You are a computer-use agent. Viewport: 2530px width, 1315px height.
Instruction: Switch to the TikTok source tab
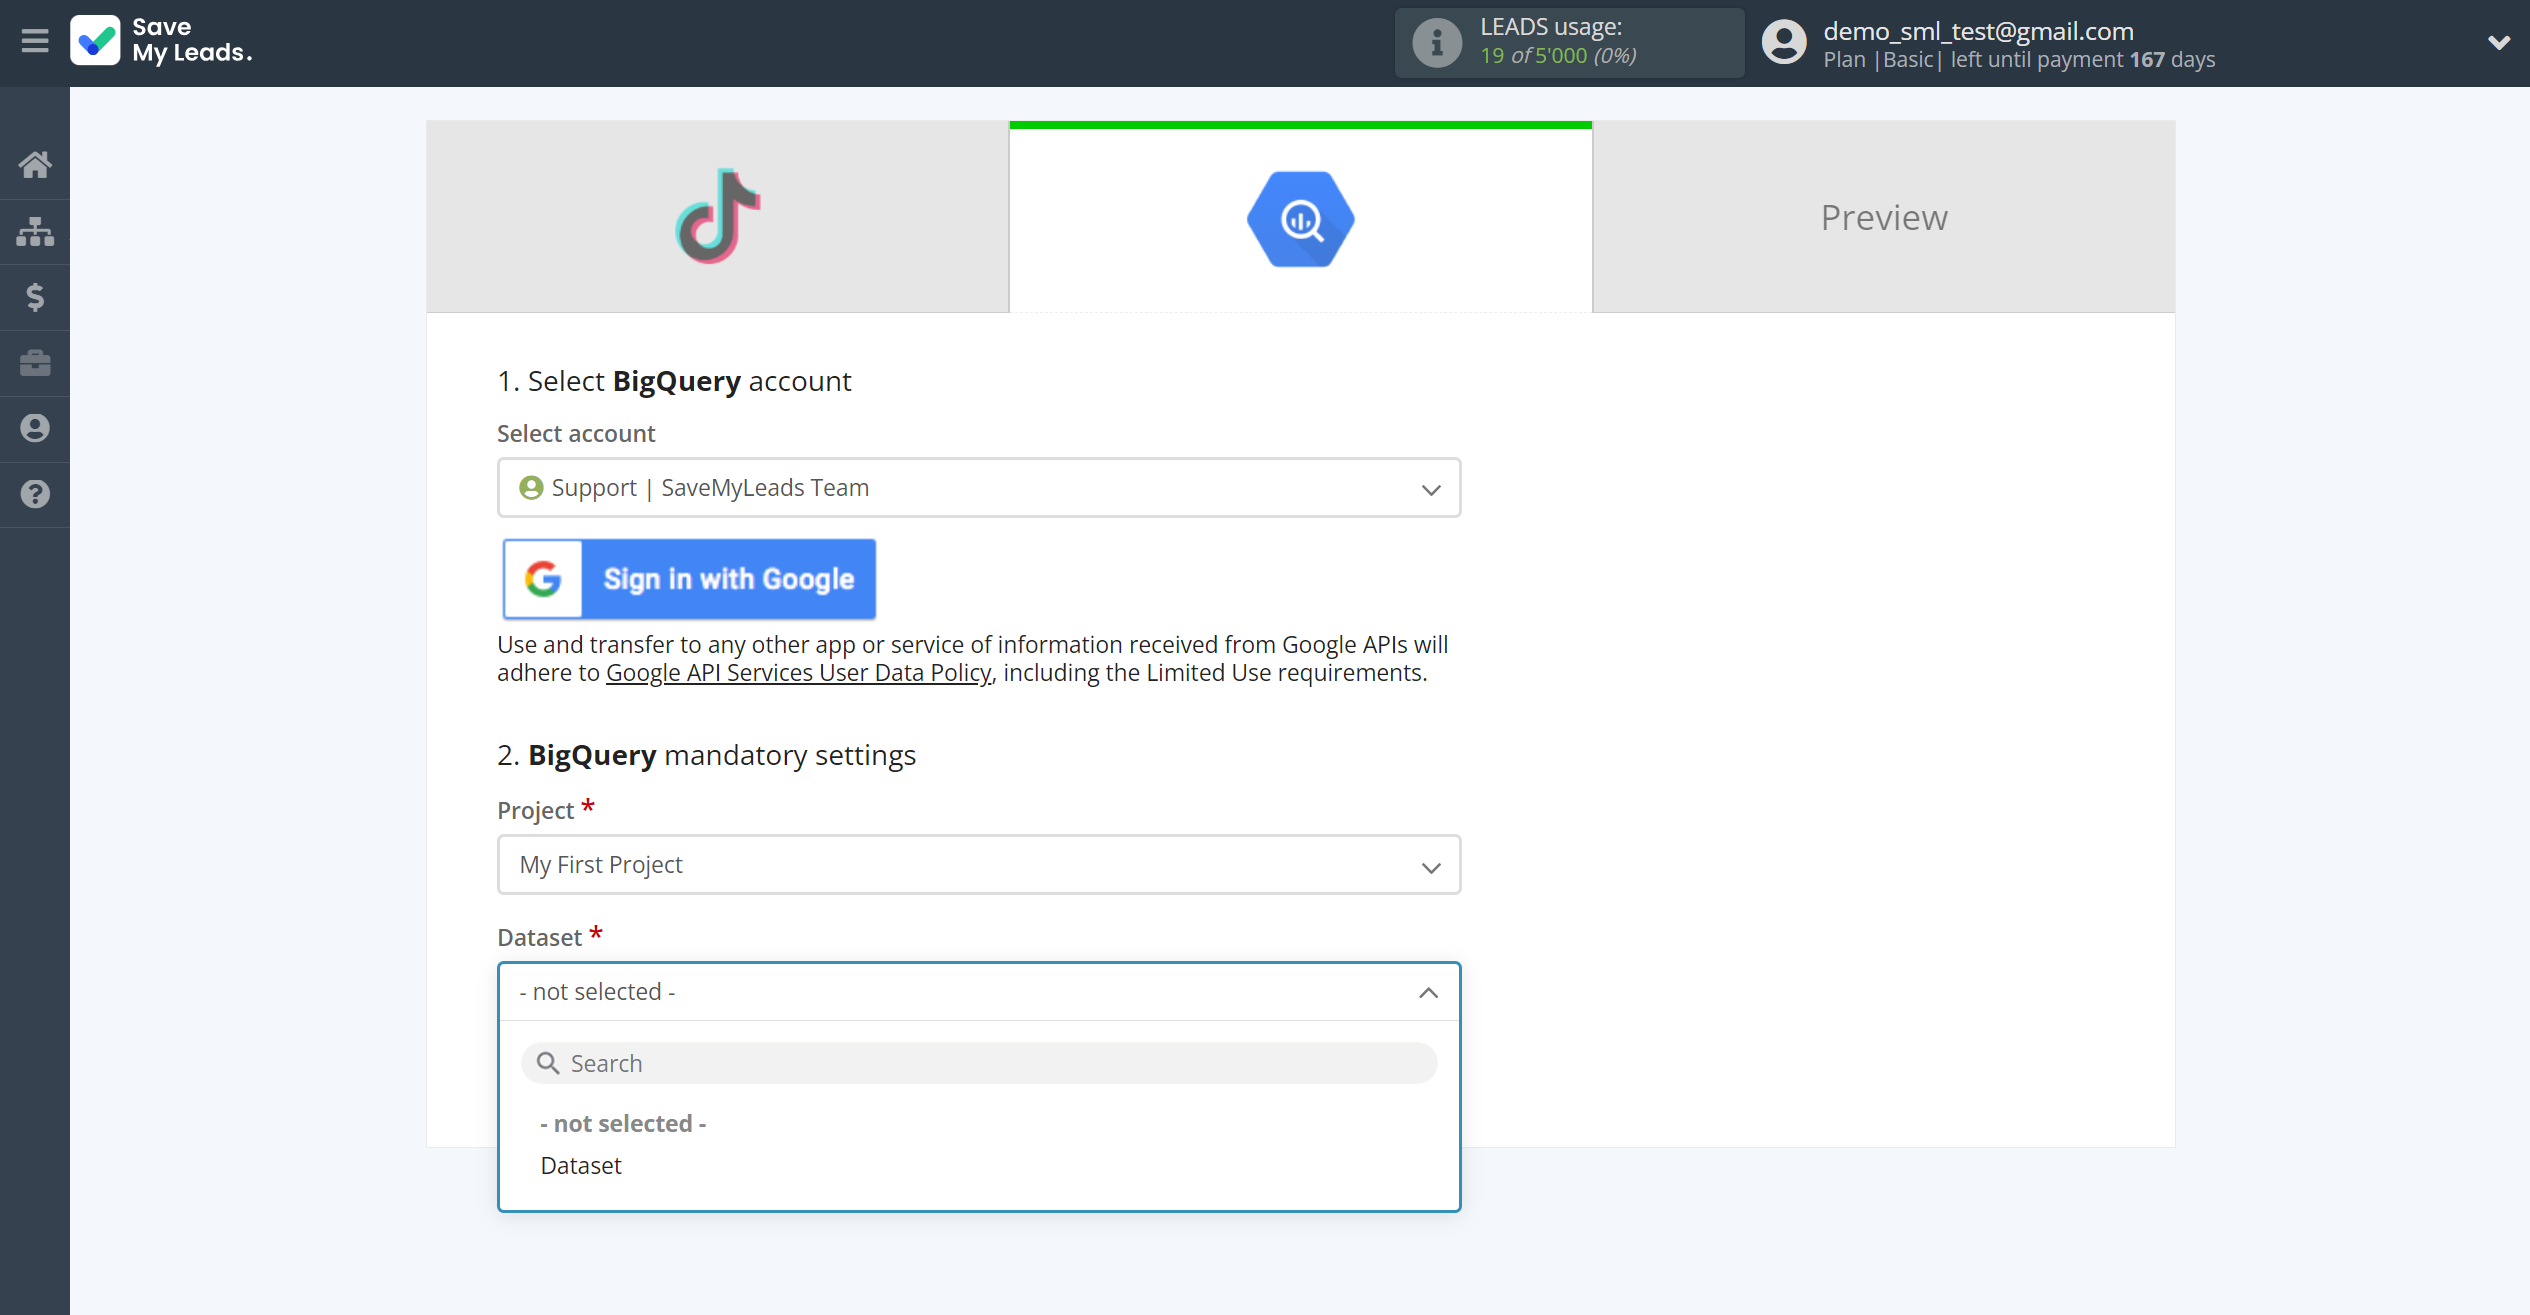tap(718, 217)
